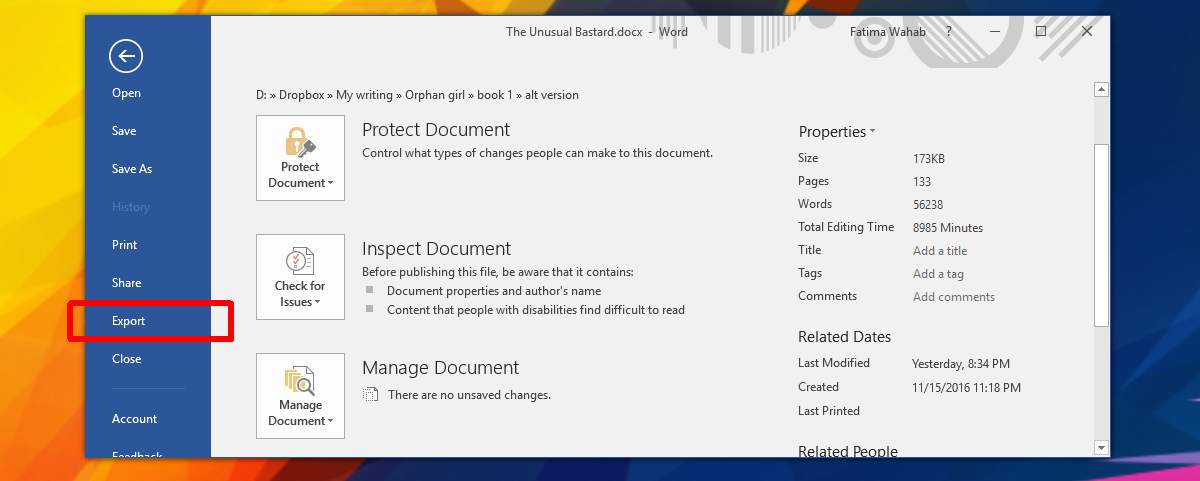Click the Protect Document heading
The image size is (1200, 481).
click(x=436, y=130)
